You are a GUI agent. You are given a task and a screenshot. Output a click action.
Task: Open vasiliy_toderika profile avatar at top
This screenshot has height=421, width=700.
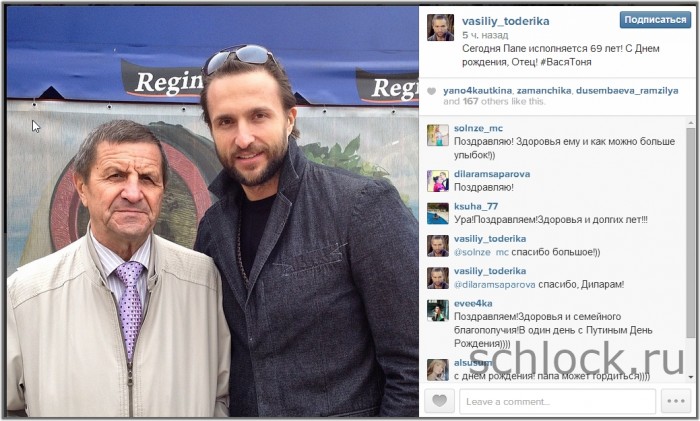(x=440, y=27)
